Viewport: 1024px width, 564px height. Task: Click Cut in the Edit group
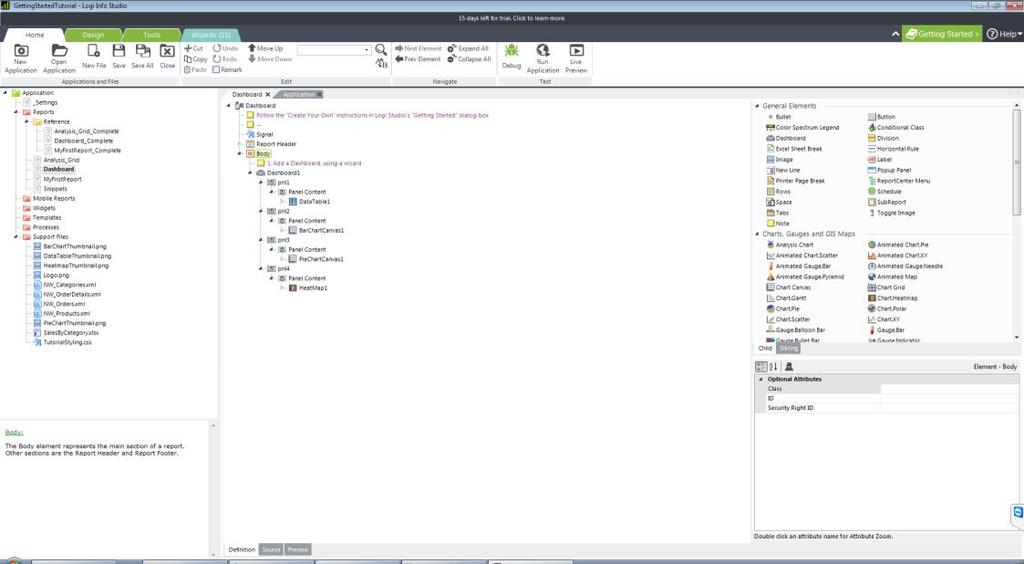point(193,48)
